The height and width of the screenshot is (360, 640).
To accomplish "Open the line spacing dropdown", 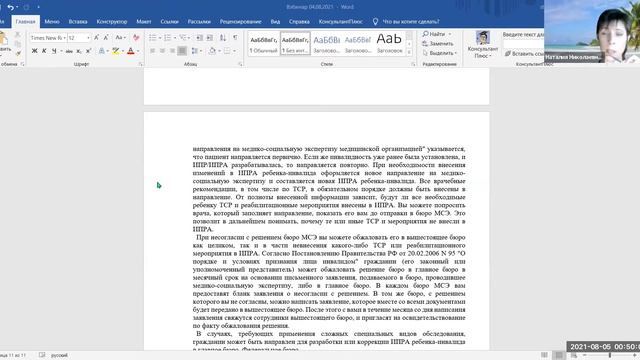I will 196,51.
